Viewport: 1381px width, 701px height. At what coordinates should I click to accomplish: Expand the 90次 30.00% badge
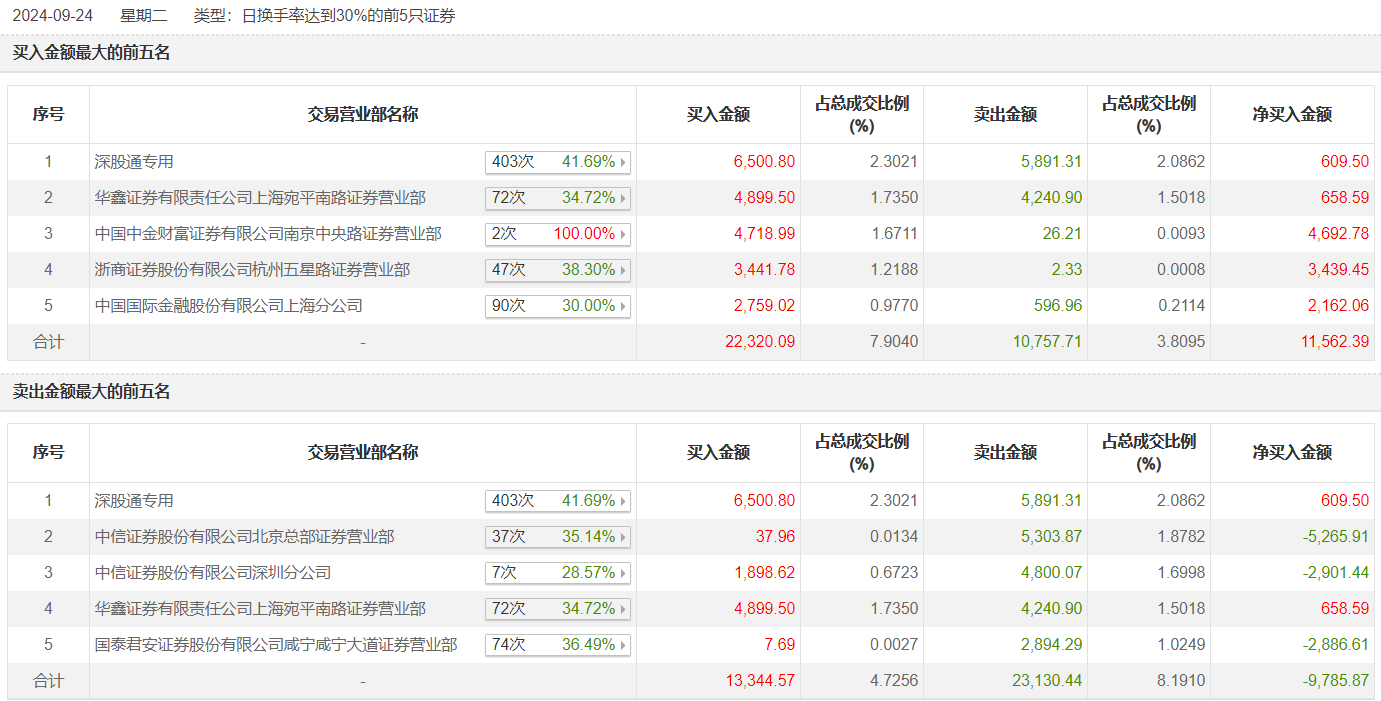click(x=624, y=306)
